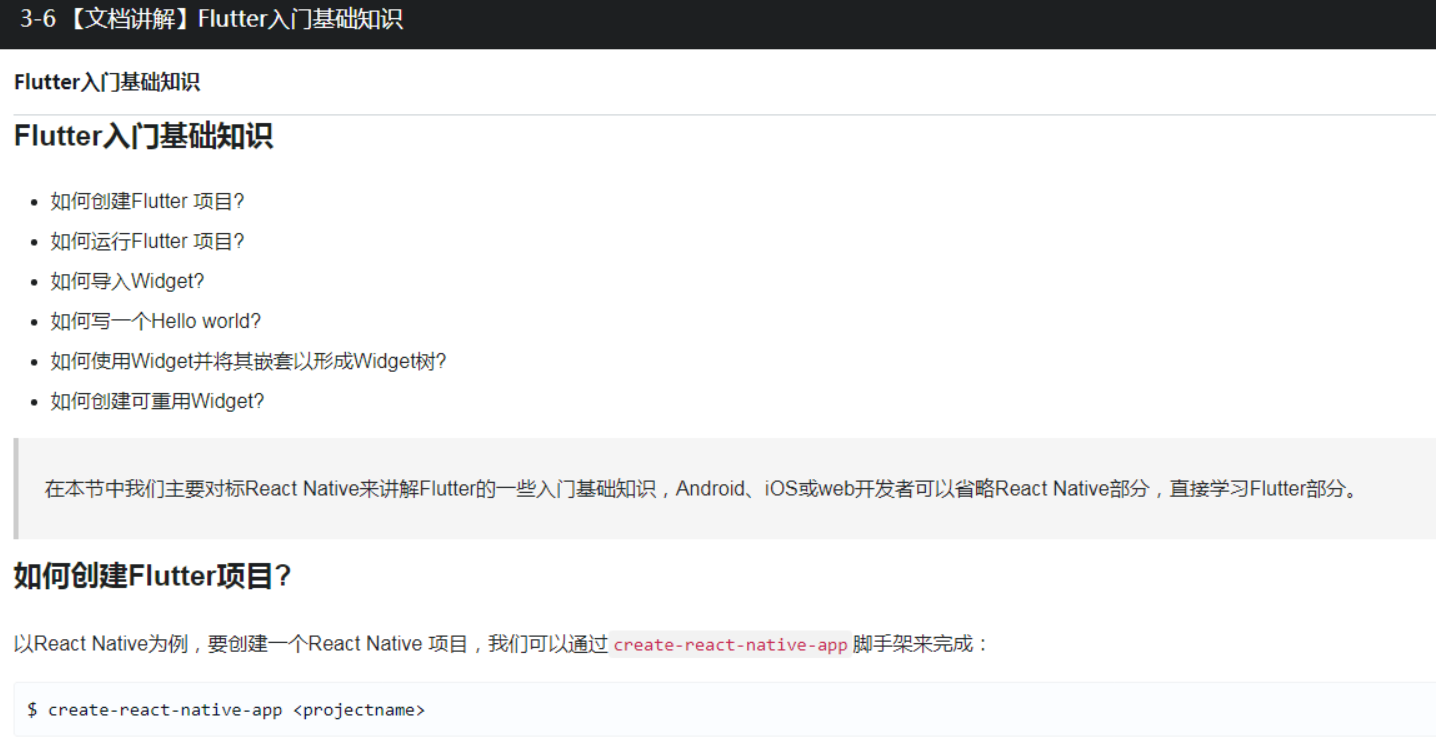The height and width of the screenshot is (742, 1436).
Task: Select list item '如何创建Flutter 项目?'
Action: coord(148,201)
